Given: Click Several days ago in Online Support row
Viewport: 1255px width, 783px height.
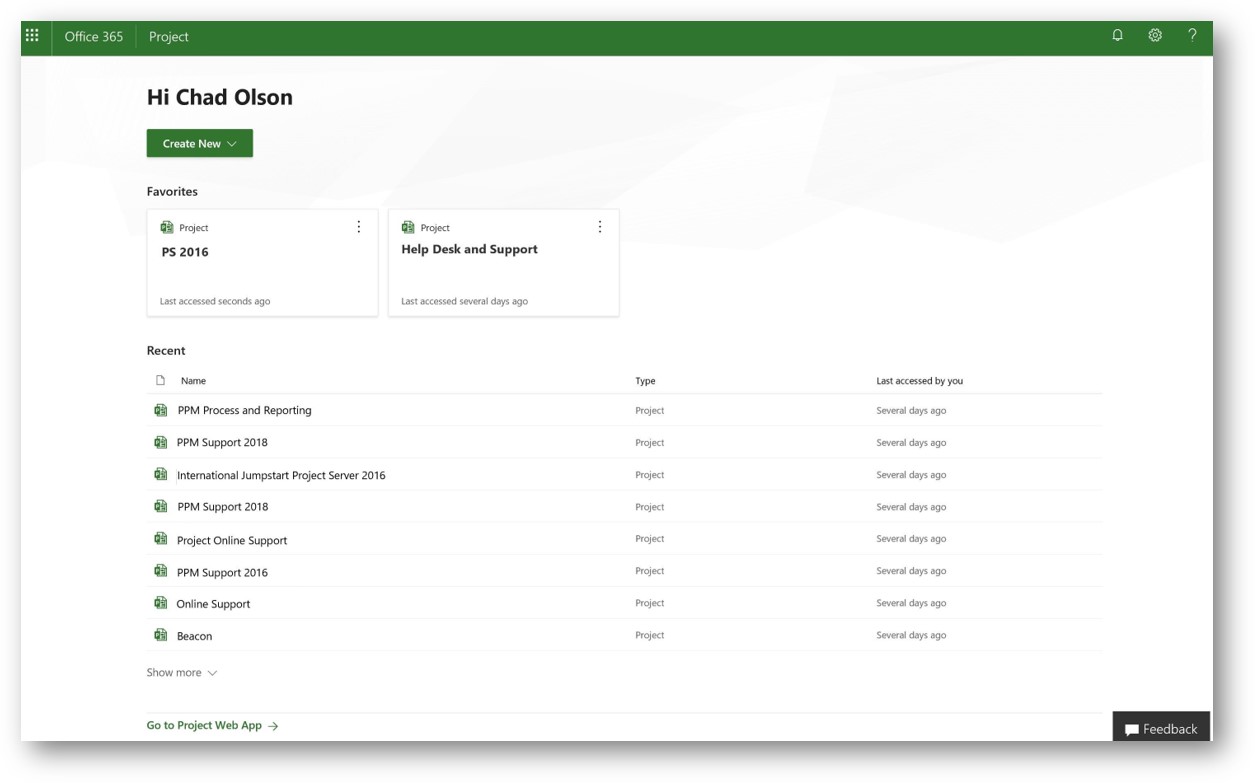Looking at the screenshot, I should coord(911,603).
